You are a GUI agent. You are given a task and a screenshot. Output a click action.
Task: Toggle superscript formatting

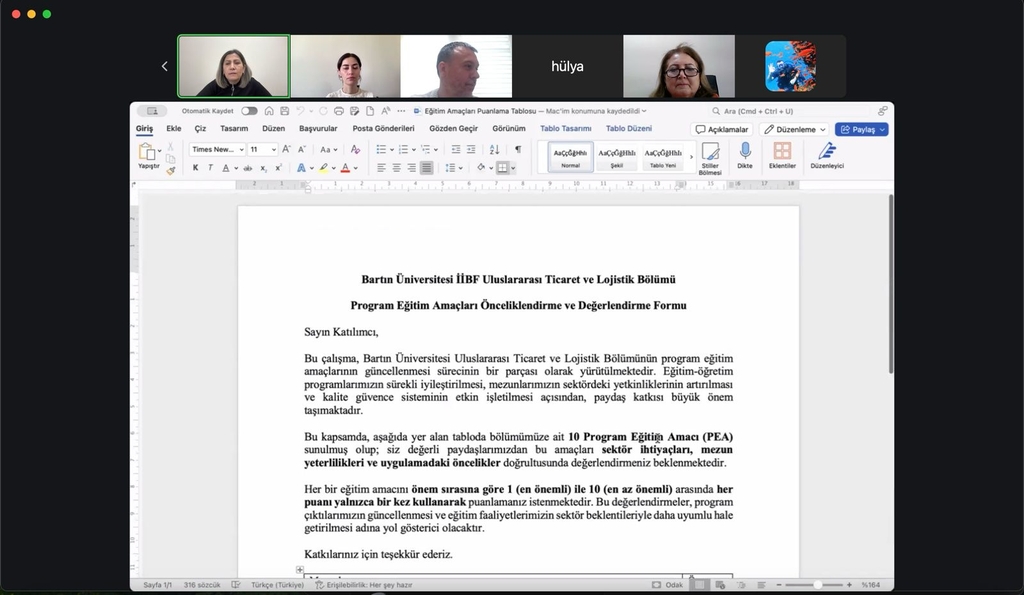[278, 168]
